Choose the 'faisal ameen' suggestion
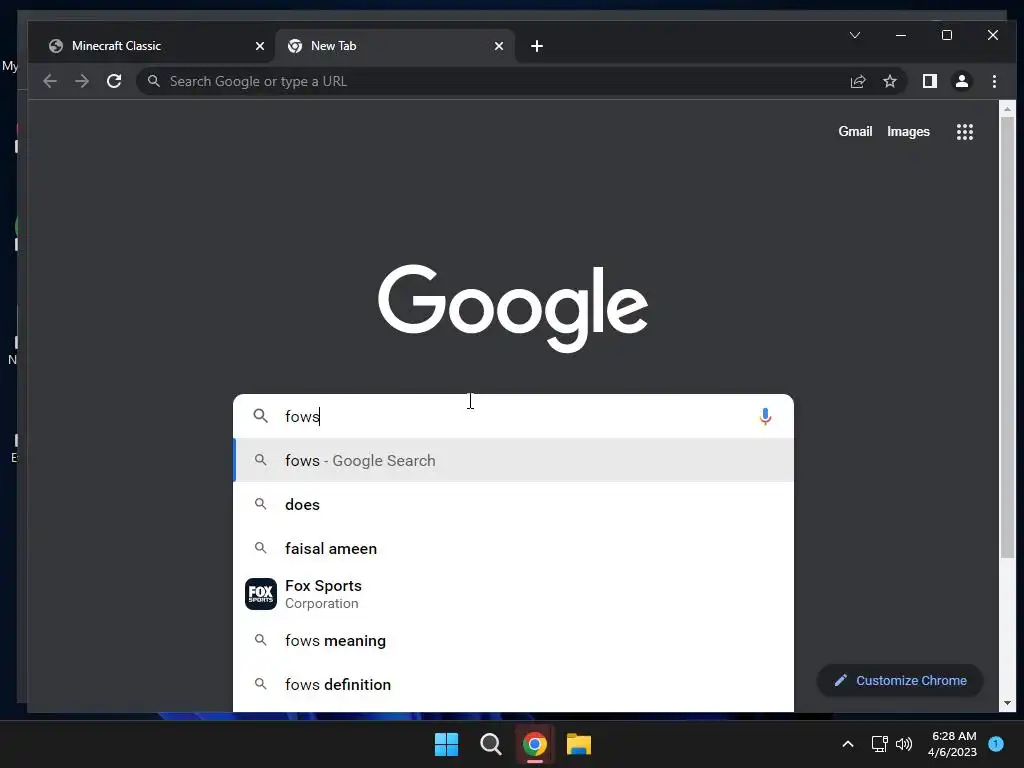Screen dimensions: 1024x768 pyautogui.click(x=513, y=549)
